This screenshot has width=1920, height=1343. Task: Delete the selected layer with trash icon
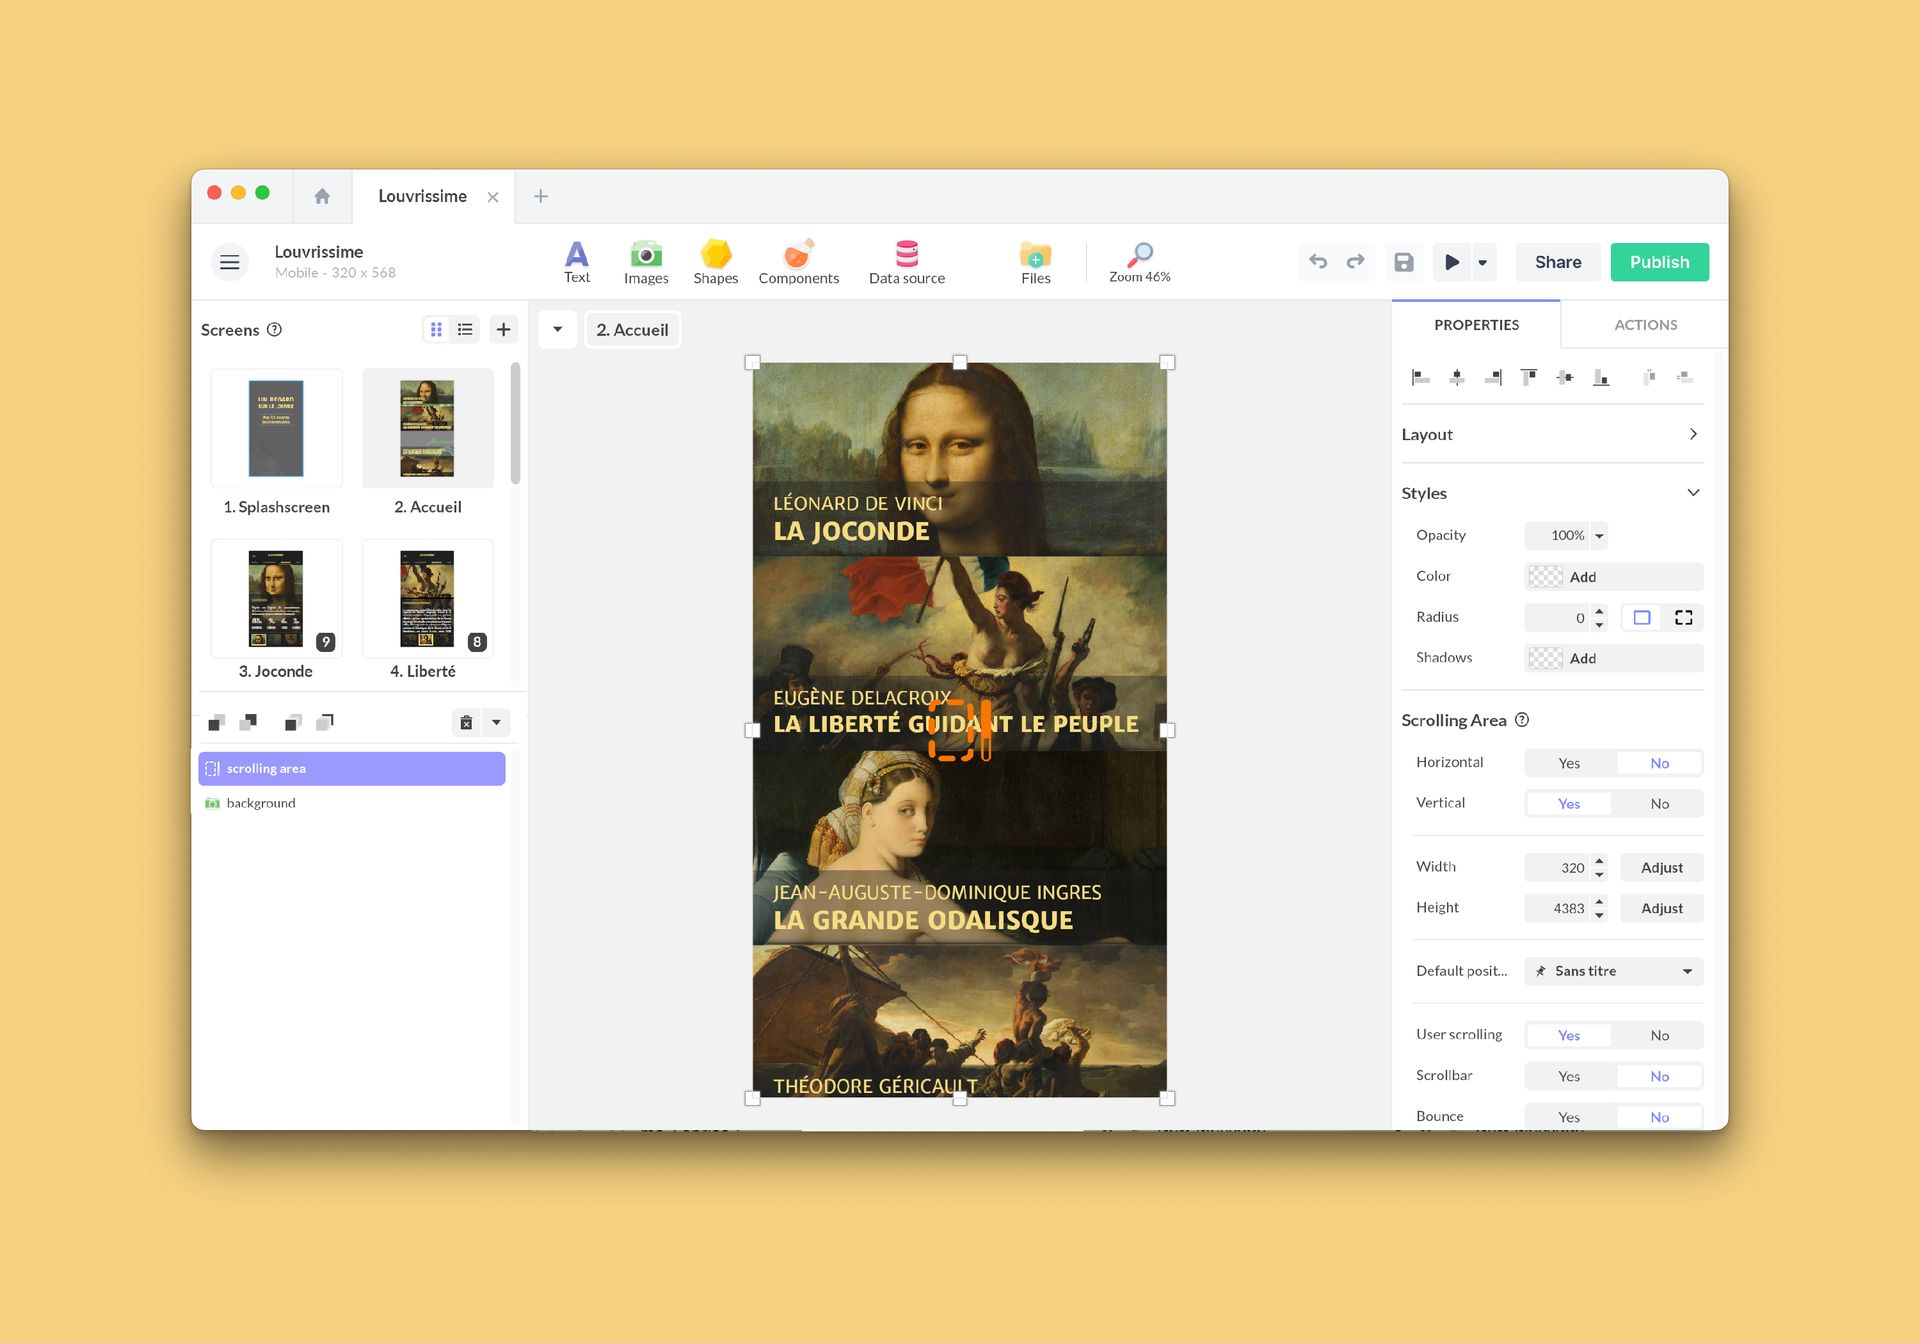466,722
